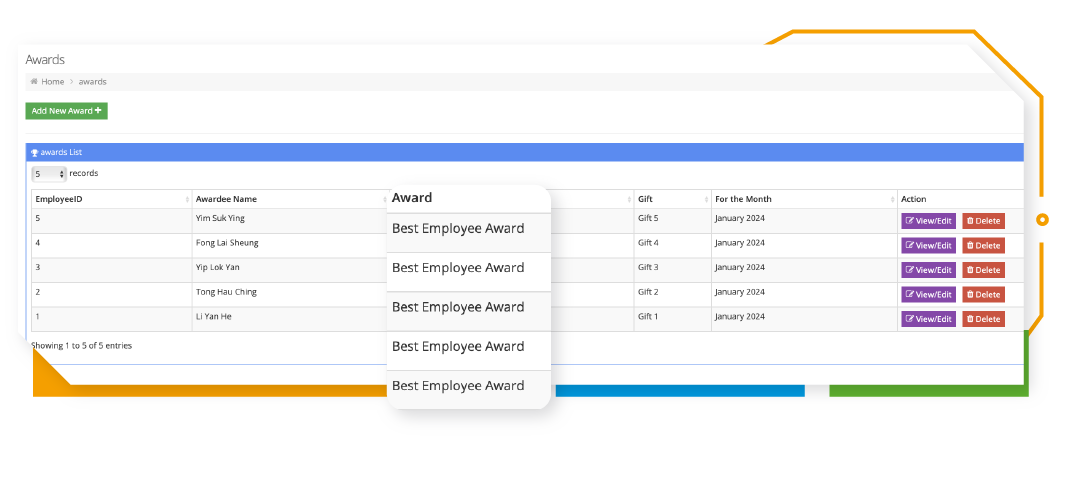Screen dimensions: 1072x491
Task: Select the Action column header
Action: 961,199
